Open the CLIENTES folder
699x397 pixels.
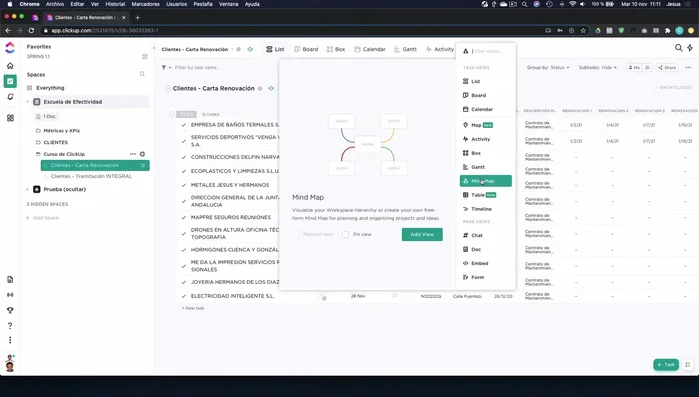pos(56,142)
